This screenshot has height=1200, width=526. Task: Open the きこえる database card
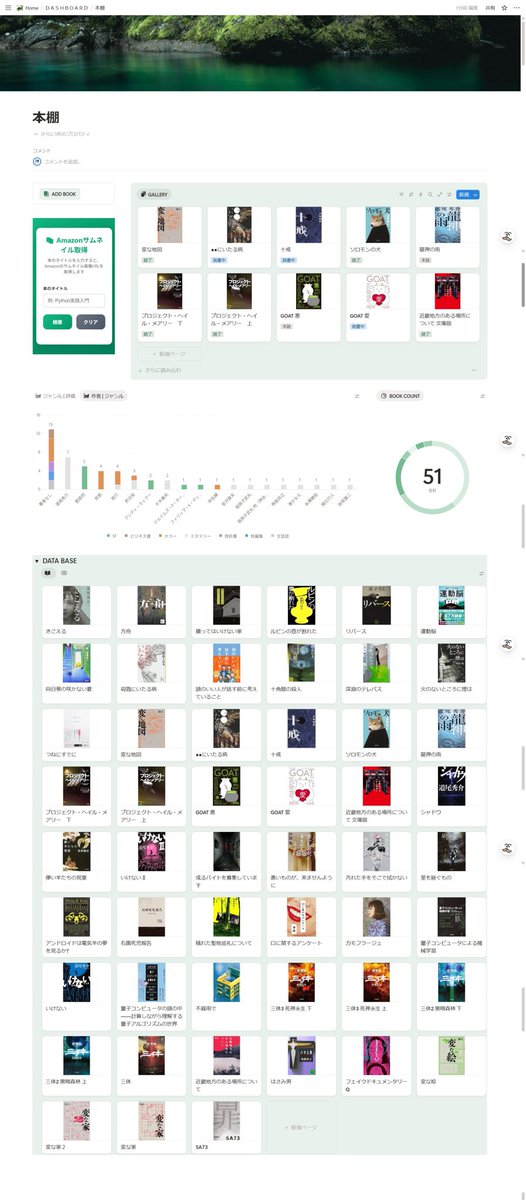pos(77,611)
